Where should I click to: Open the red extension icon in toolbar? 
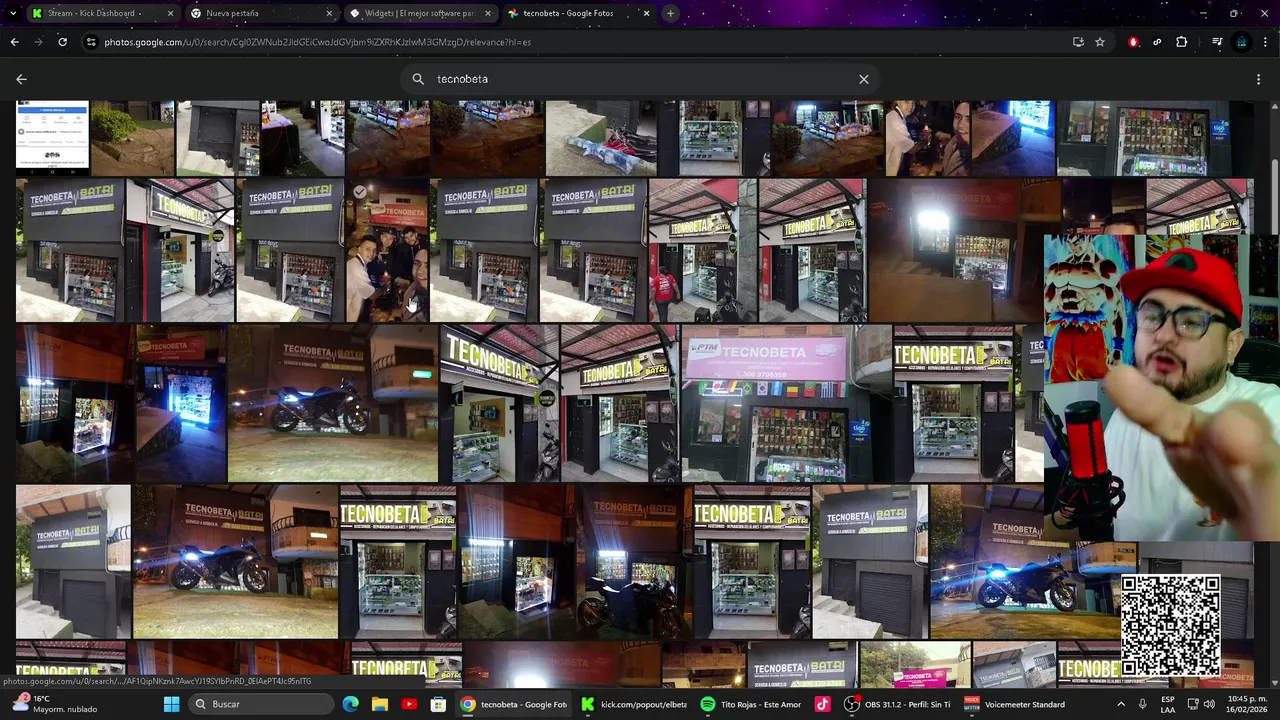[x=1133, y=42]
